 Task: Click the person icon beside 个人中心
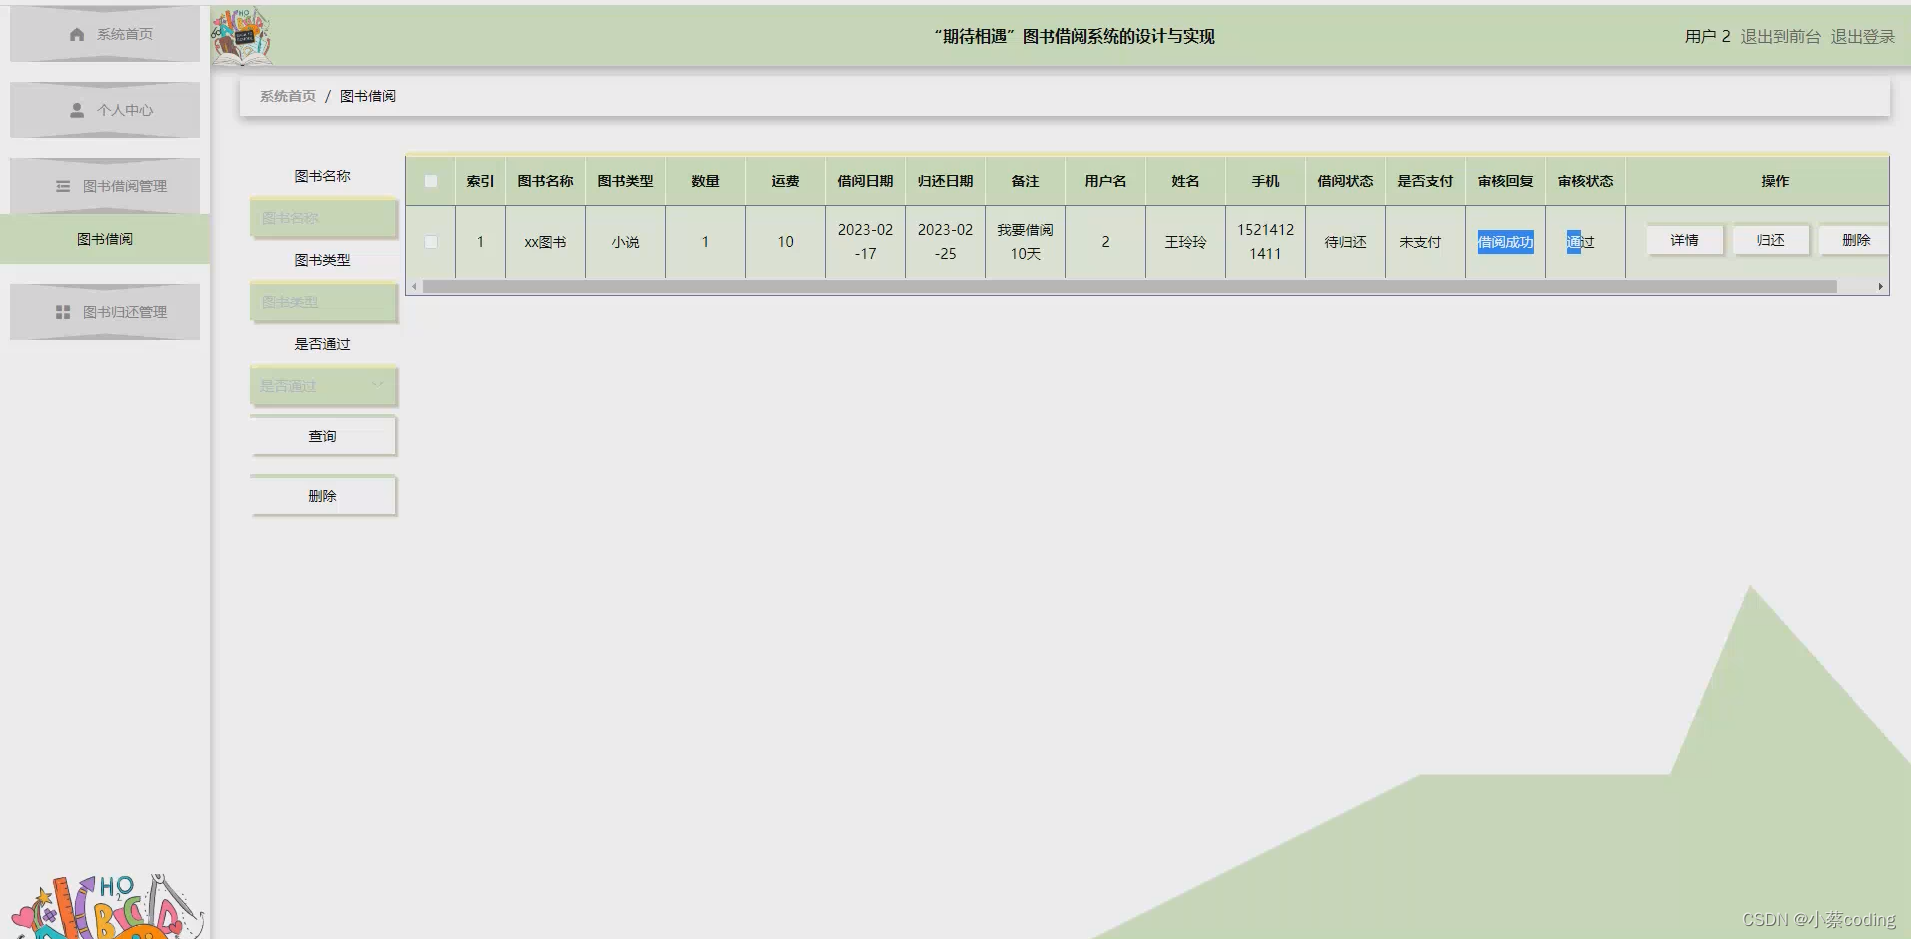point(77,110)
